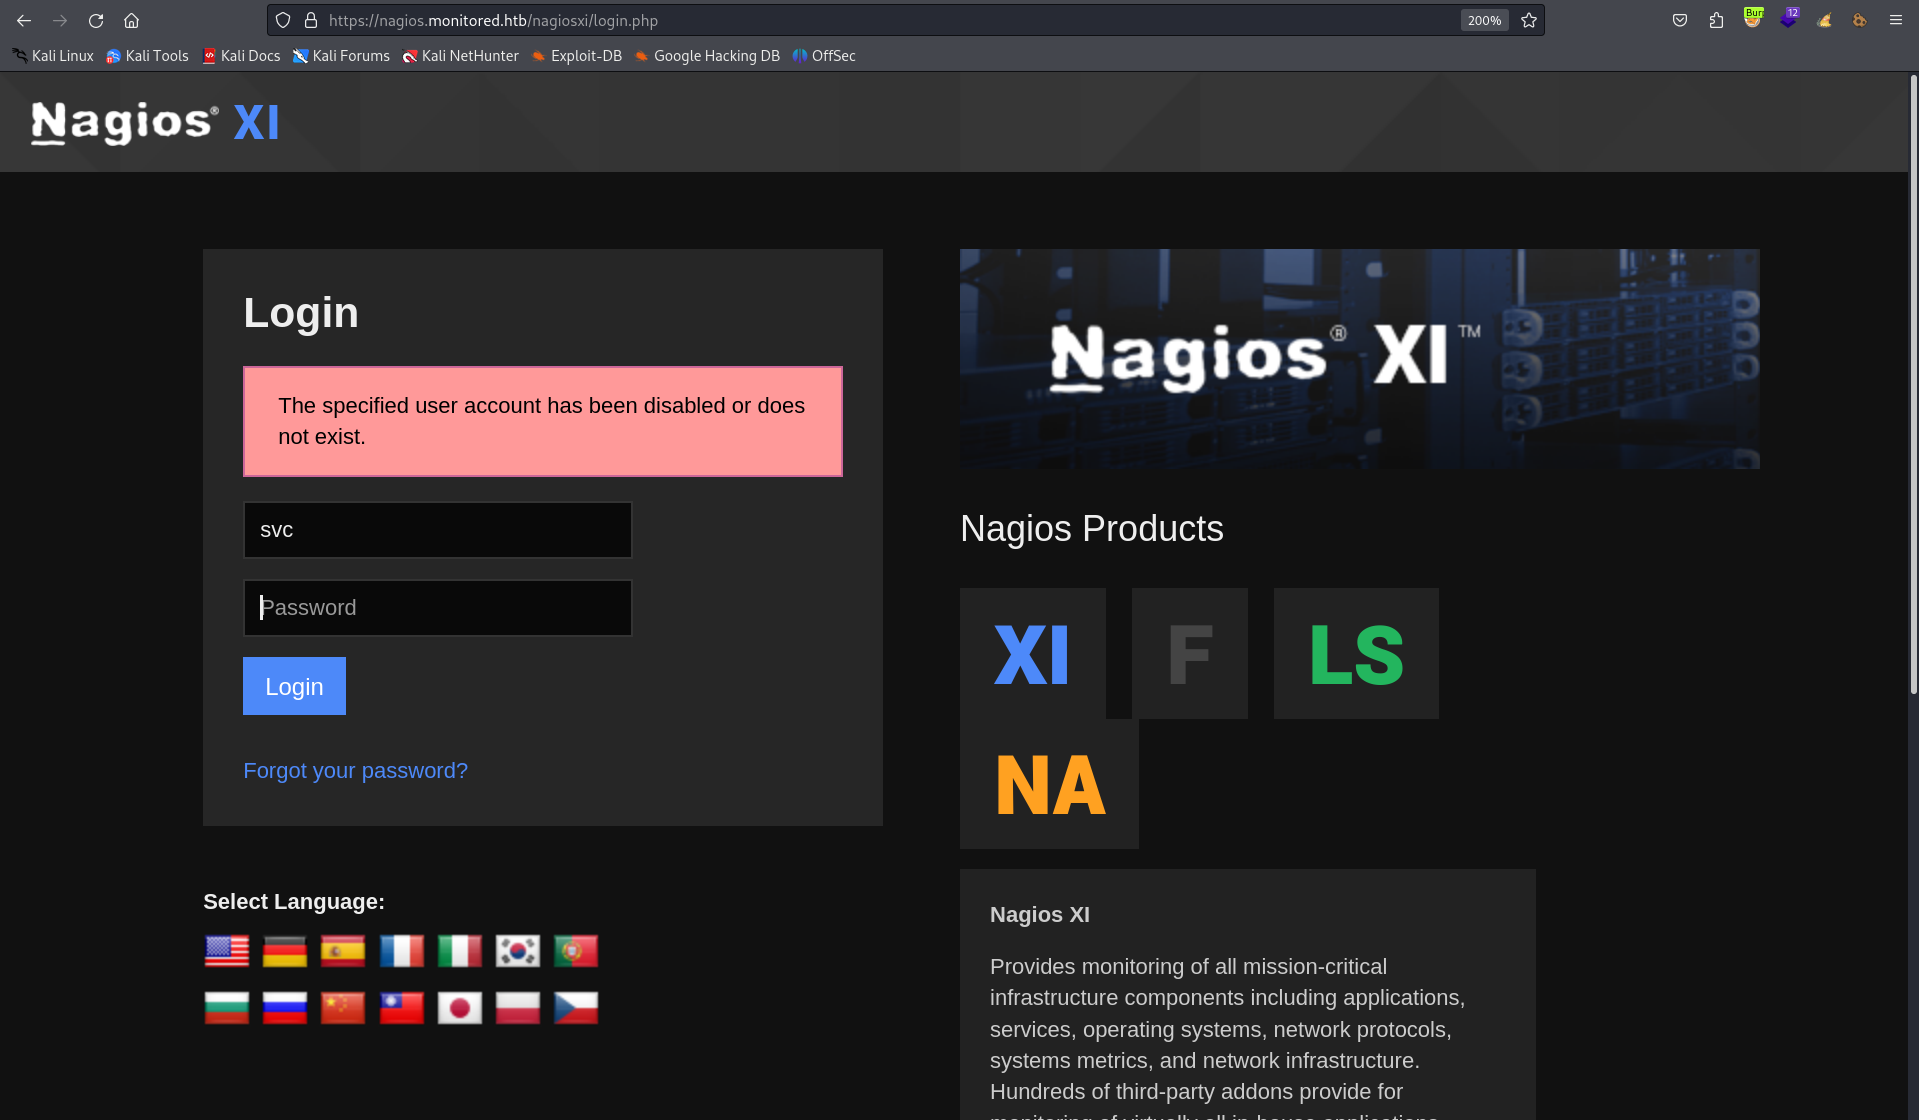This screenshot has width=1919, height=1120.
Task: Select the Czech flag language
Action: (x=576, y=1008)
